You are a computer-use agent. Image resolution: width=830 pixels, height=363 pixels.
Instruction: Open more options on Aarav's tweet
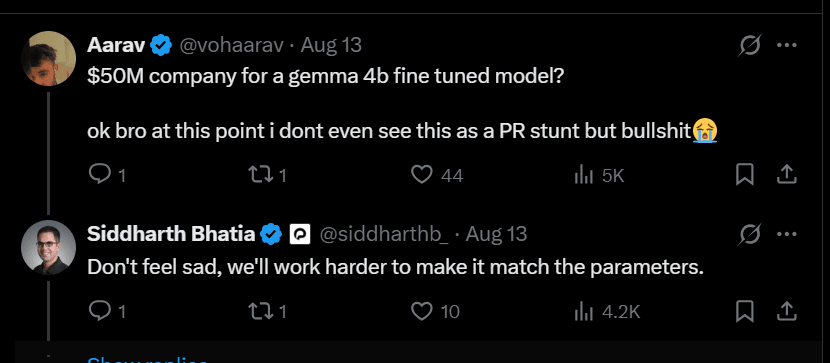click(787, 46)
